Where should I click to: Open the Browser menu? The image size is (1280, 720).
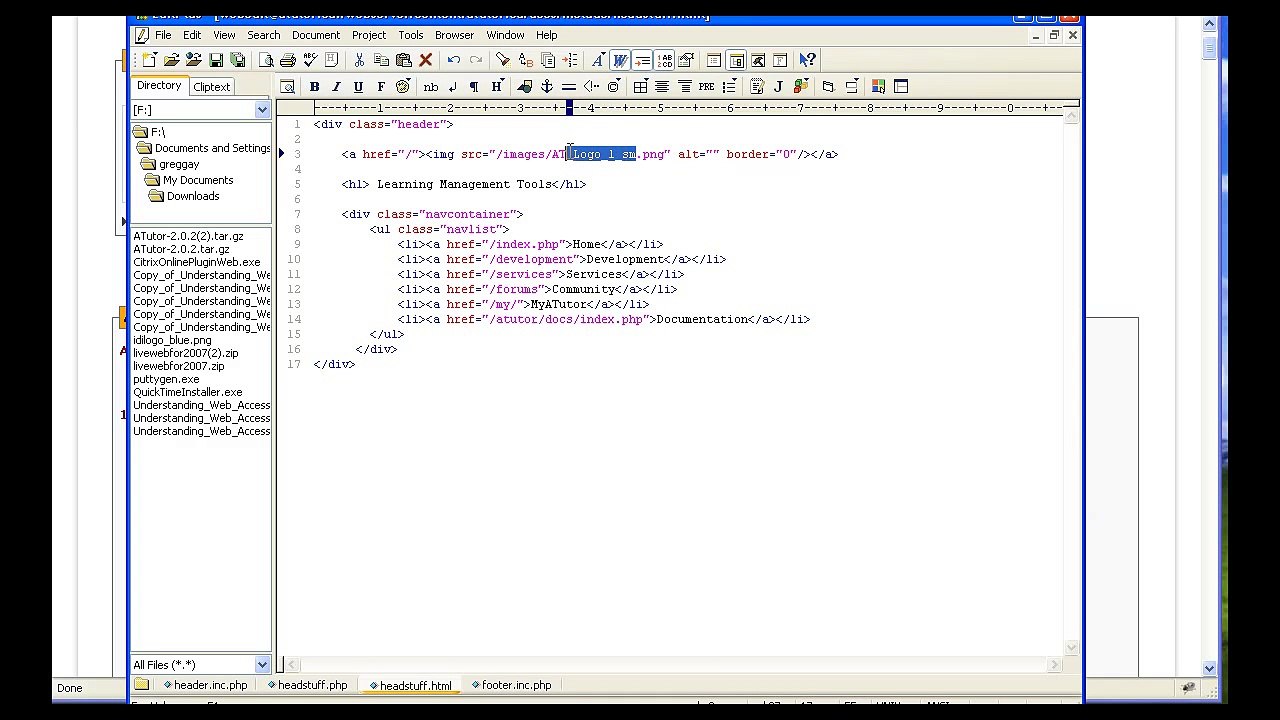(454, 35)
